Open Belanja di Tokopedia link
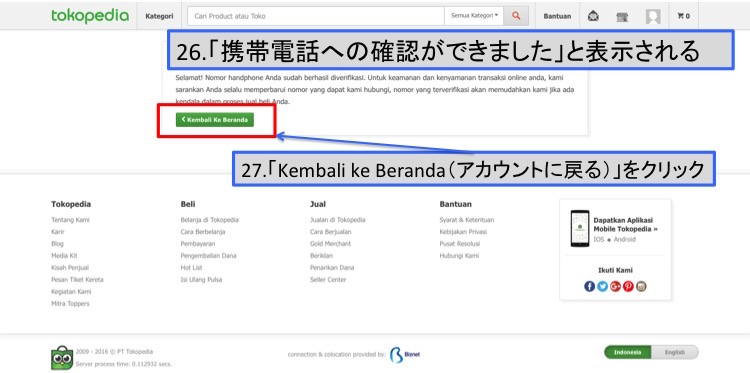Image resolution: width=750 pixels, height=373 pixels. pos(210,220)
